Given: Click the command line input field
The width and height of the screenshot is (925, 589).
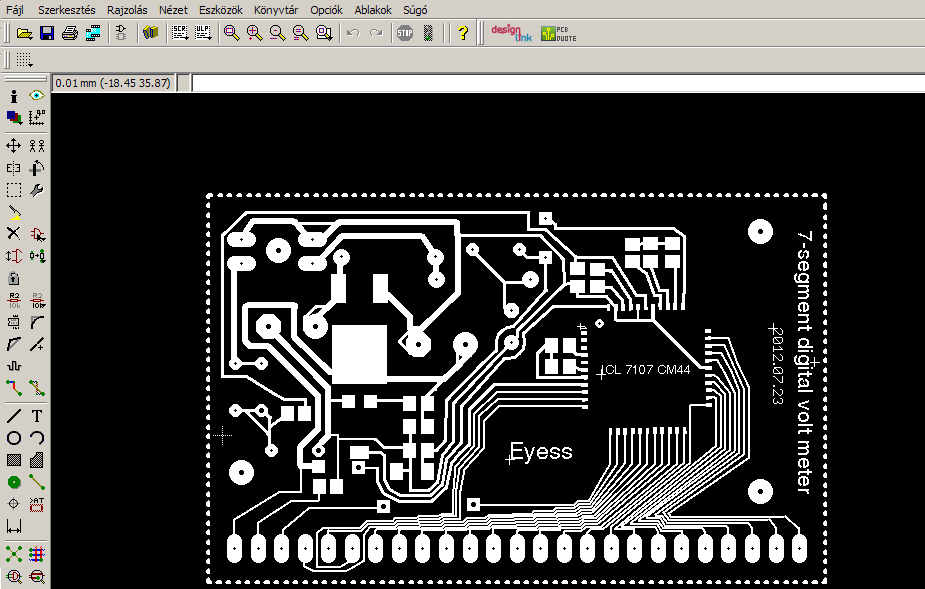Looking at the screenshot, I should (558, 83).
